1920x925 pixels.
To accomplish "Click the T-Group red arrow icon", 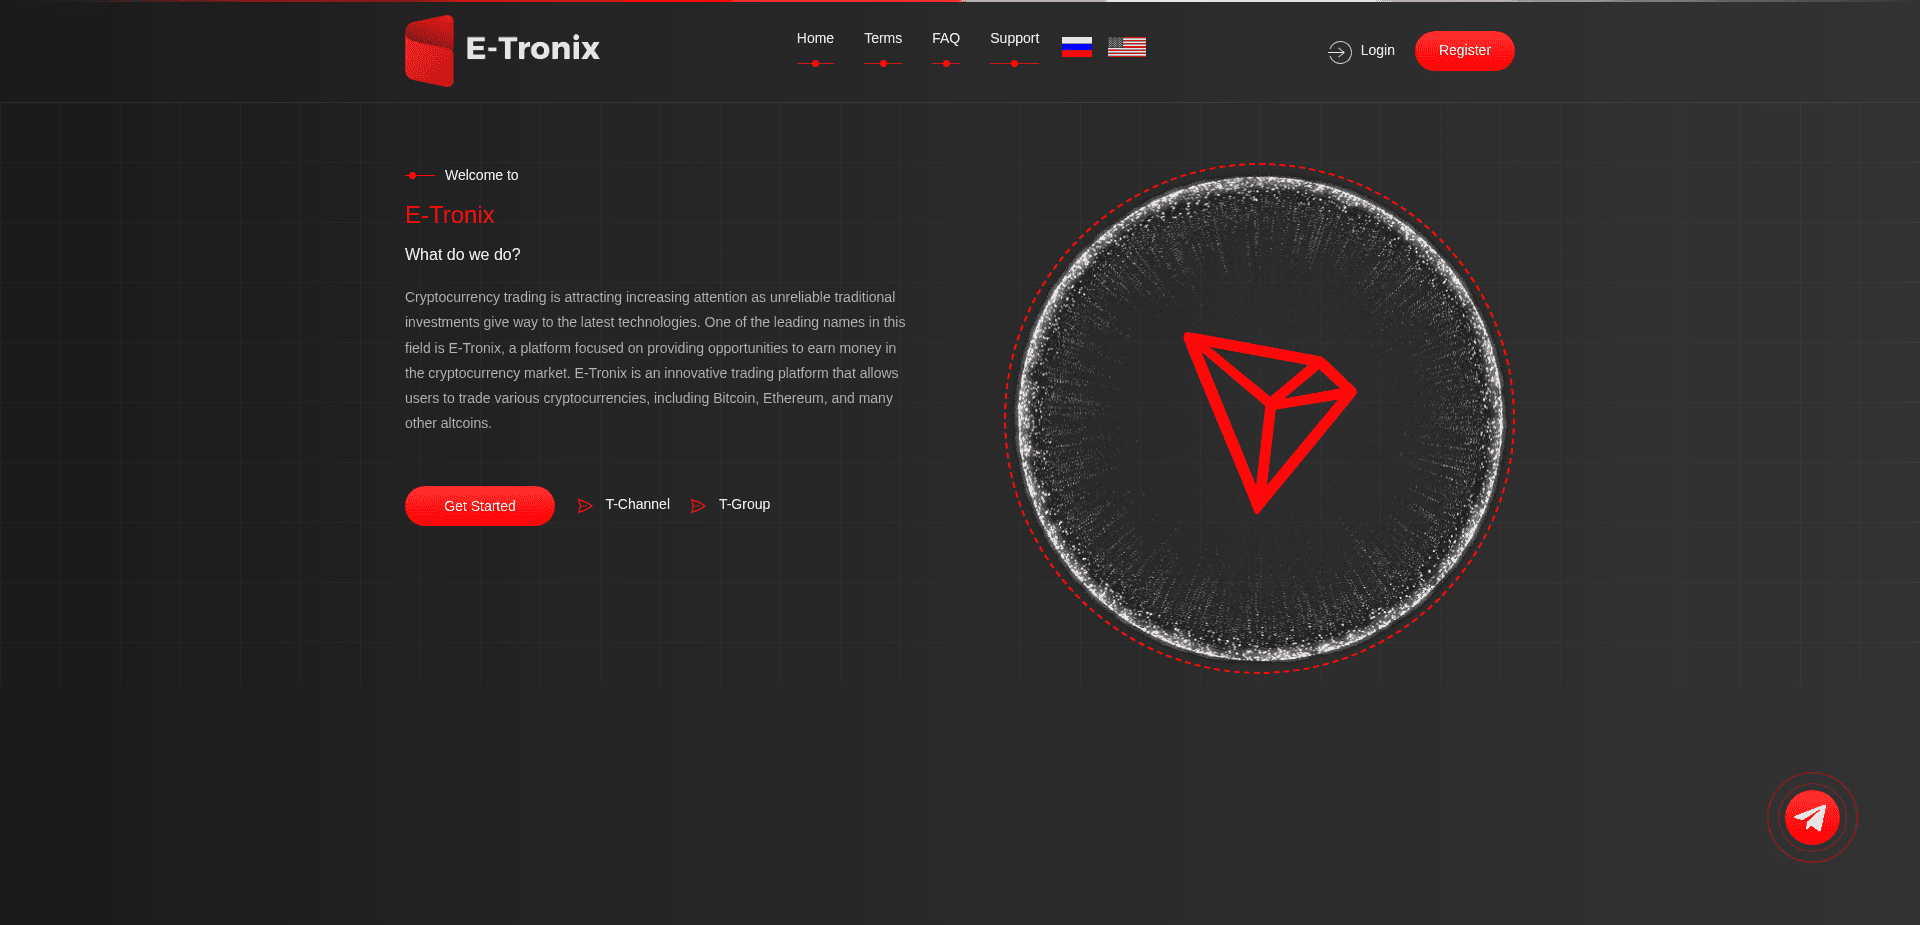I will point(699,506).
